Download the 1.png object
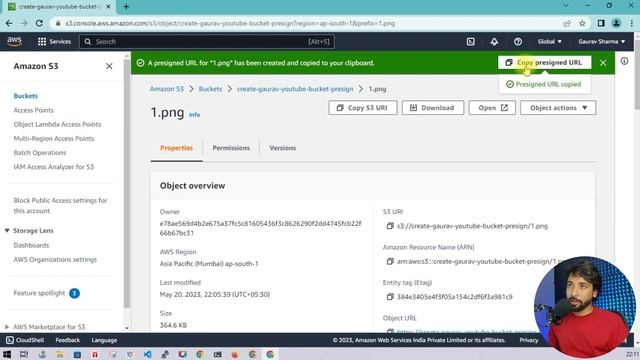The image size is (640, 360). click(433, 108)
